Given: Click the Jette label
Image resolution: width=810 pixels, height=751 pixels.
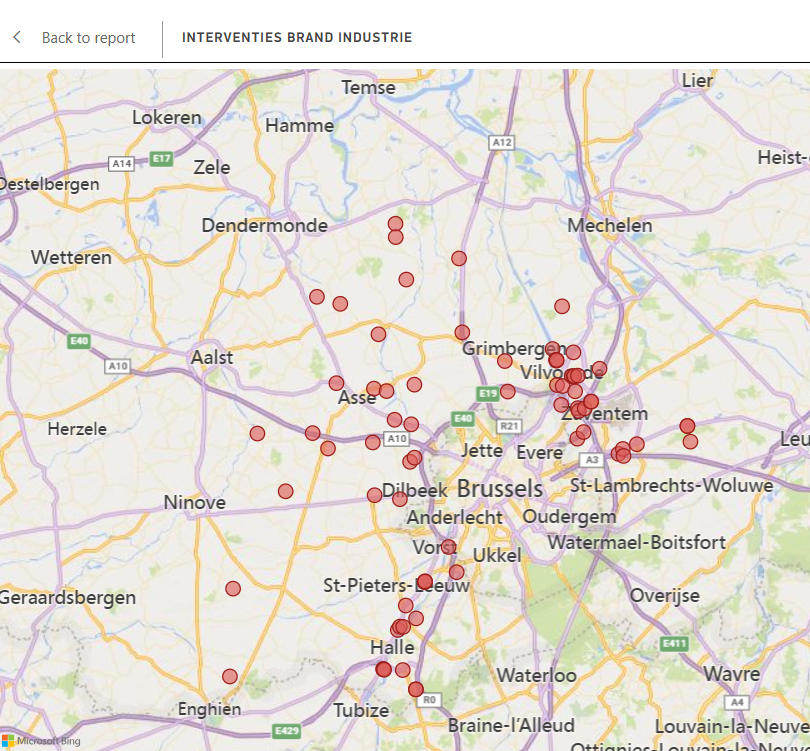Looking at the screenshot, I should click(482, 451).
